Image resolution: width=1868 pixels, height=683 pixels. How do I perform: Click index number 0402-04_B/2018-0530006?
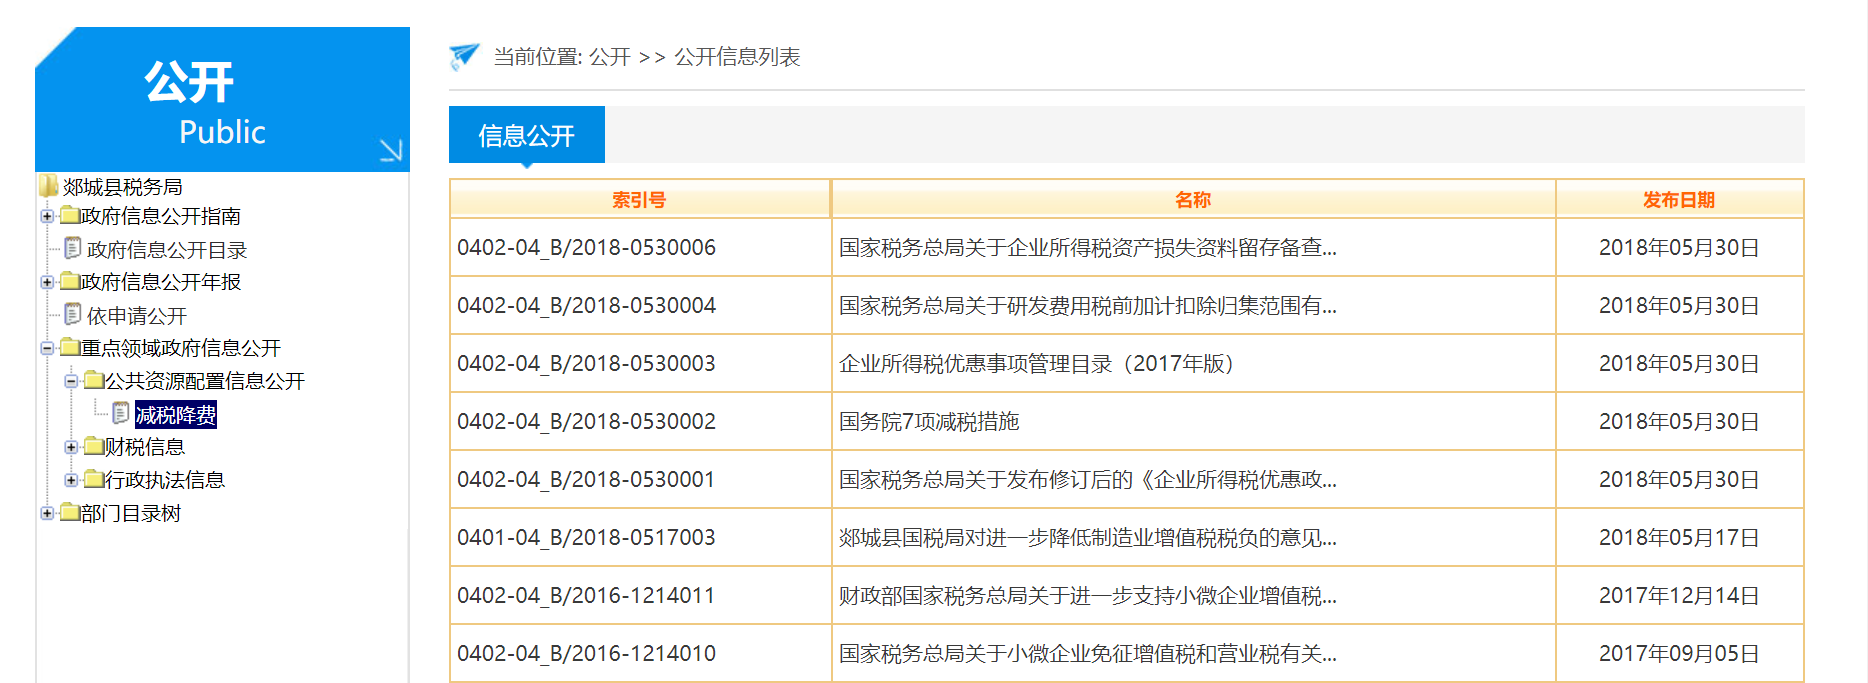pyautogui.click(x=586, y=247)
